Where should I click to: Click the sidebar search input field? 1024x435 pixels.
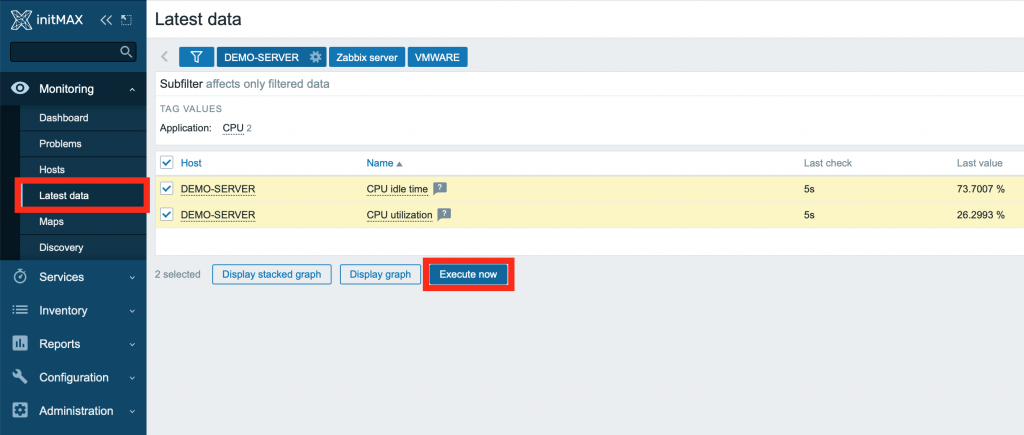click(x=62, y=51)
